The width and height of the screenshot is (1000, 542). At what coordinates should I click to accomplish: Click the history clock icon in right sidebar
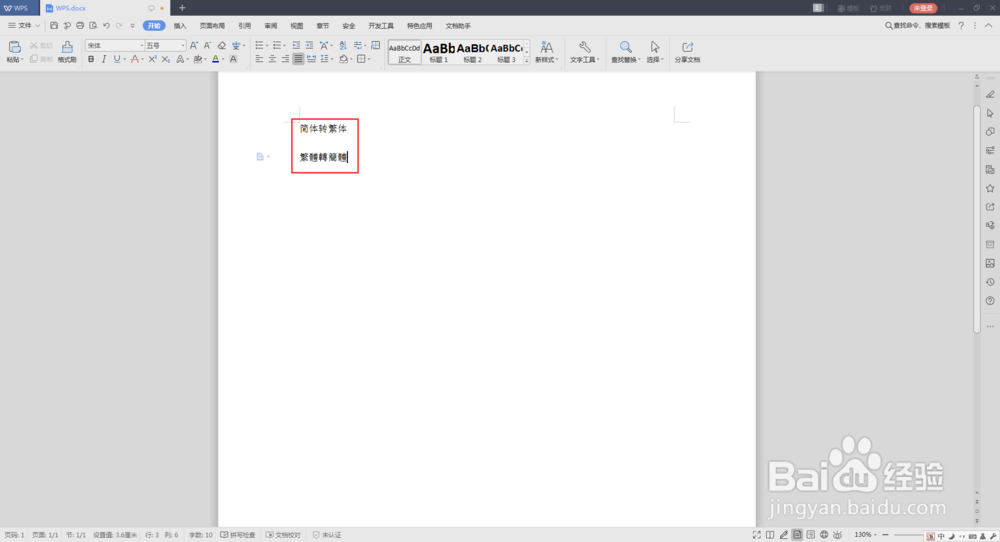[990, 282]
